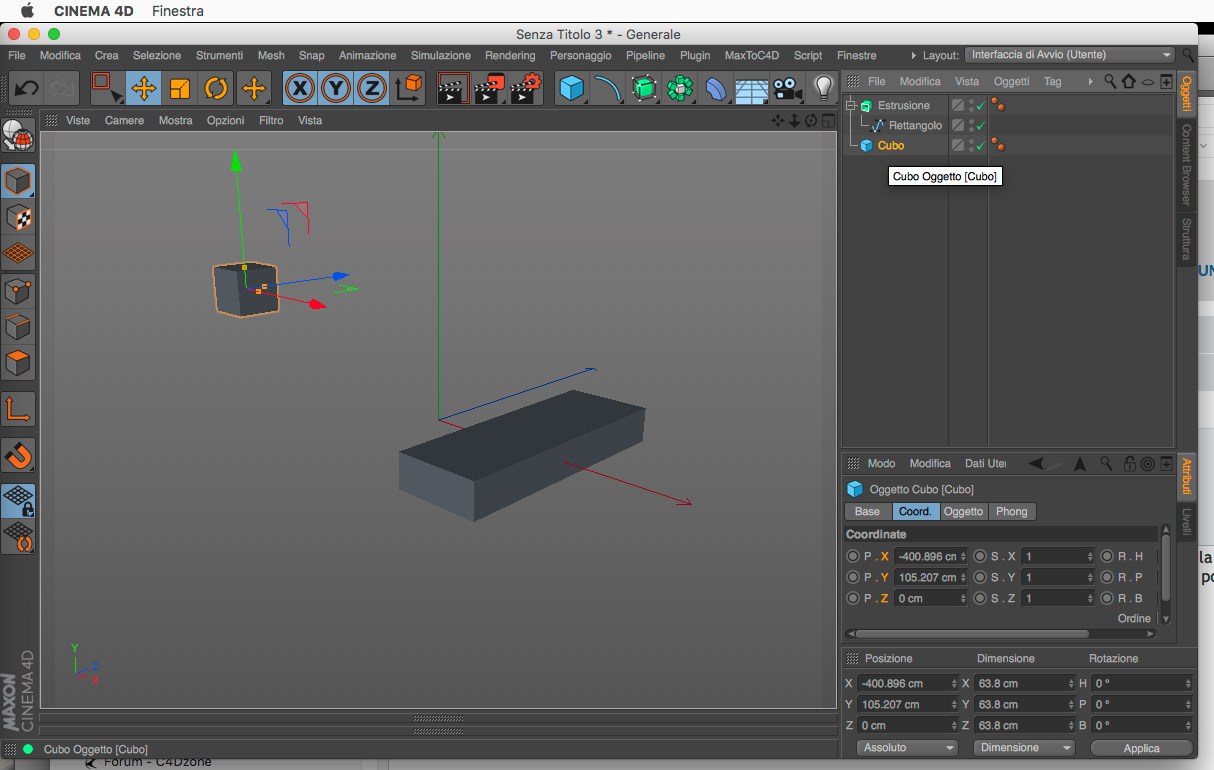Click Estrusione visibility dots
Image resolution: width=1214 pixels, height=770 pixels.
970,105
